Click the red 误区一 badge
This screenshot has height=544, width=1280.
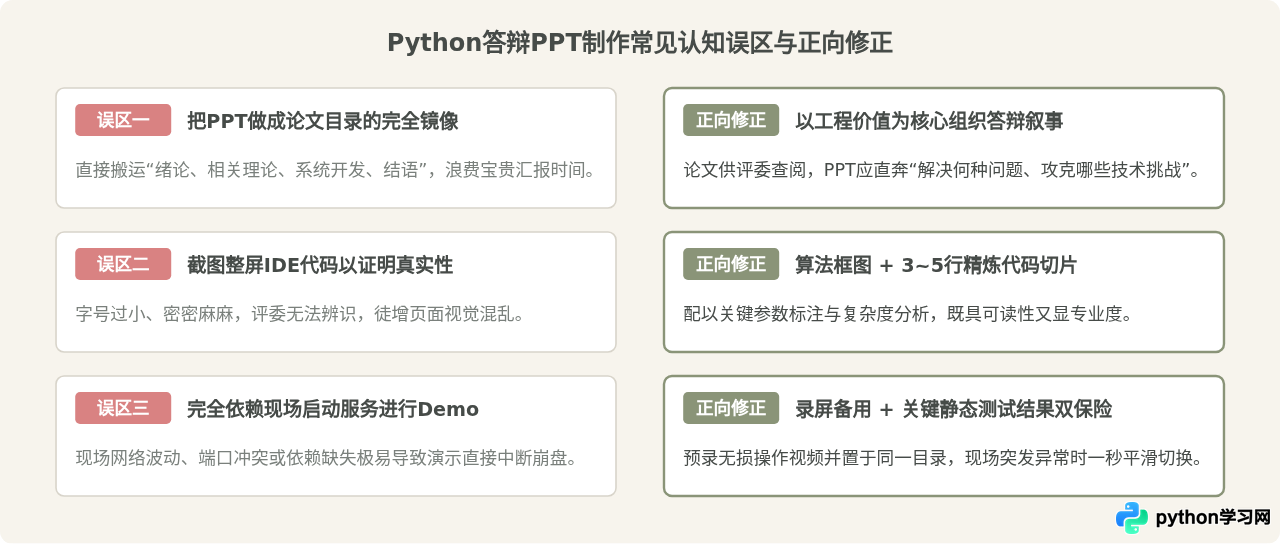[x=123, y=120]
